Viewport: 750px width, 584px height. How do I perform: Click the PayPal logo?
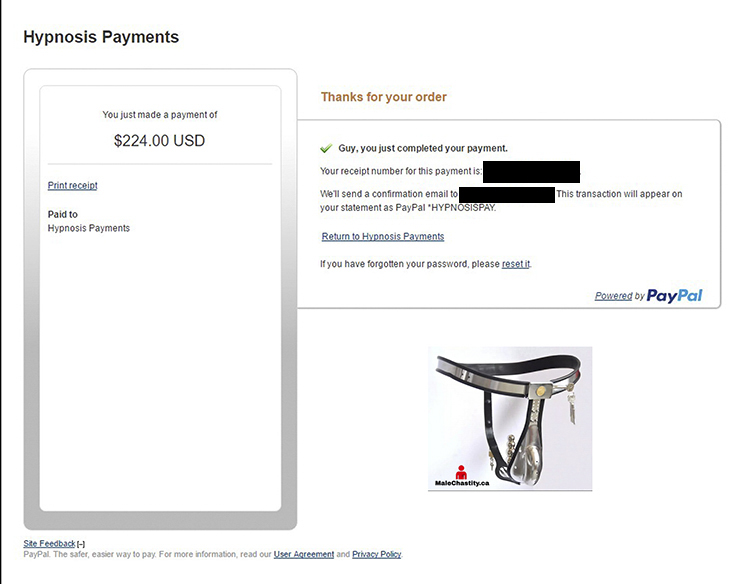pyautogui.click(x=674, y=295)
